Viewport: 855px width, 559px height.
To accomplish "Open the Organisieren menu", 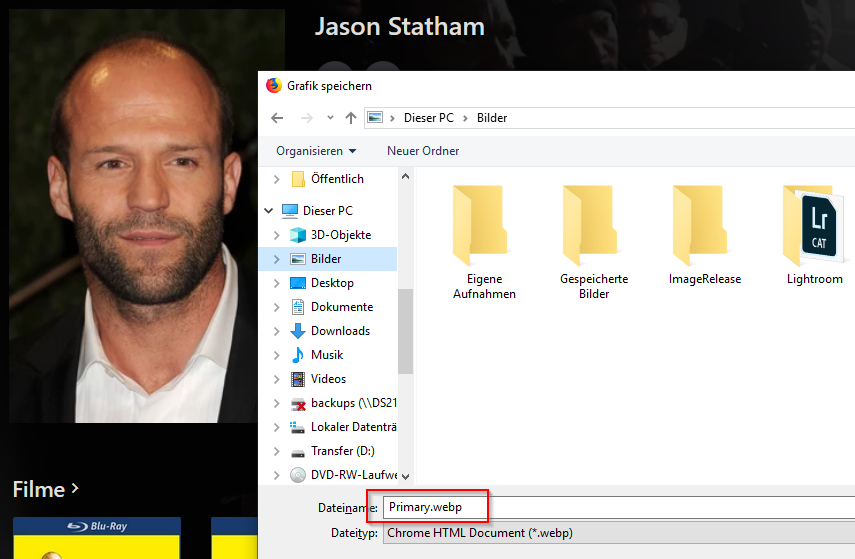I will 316,151.
